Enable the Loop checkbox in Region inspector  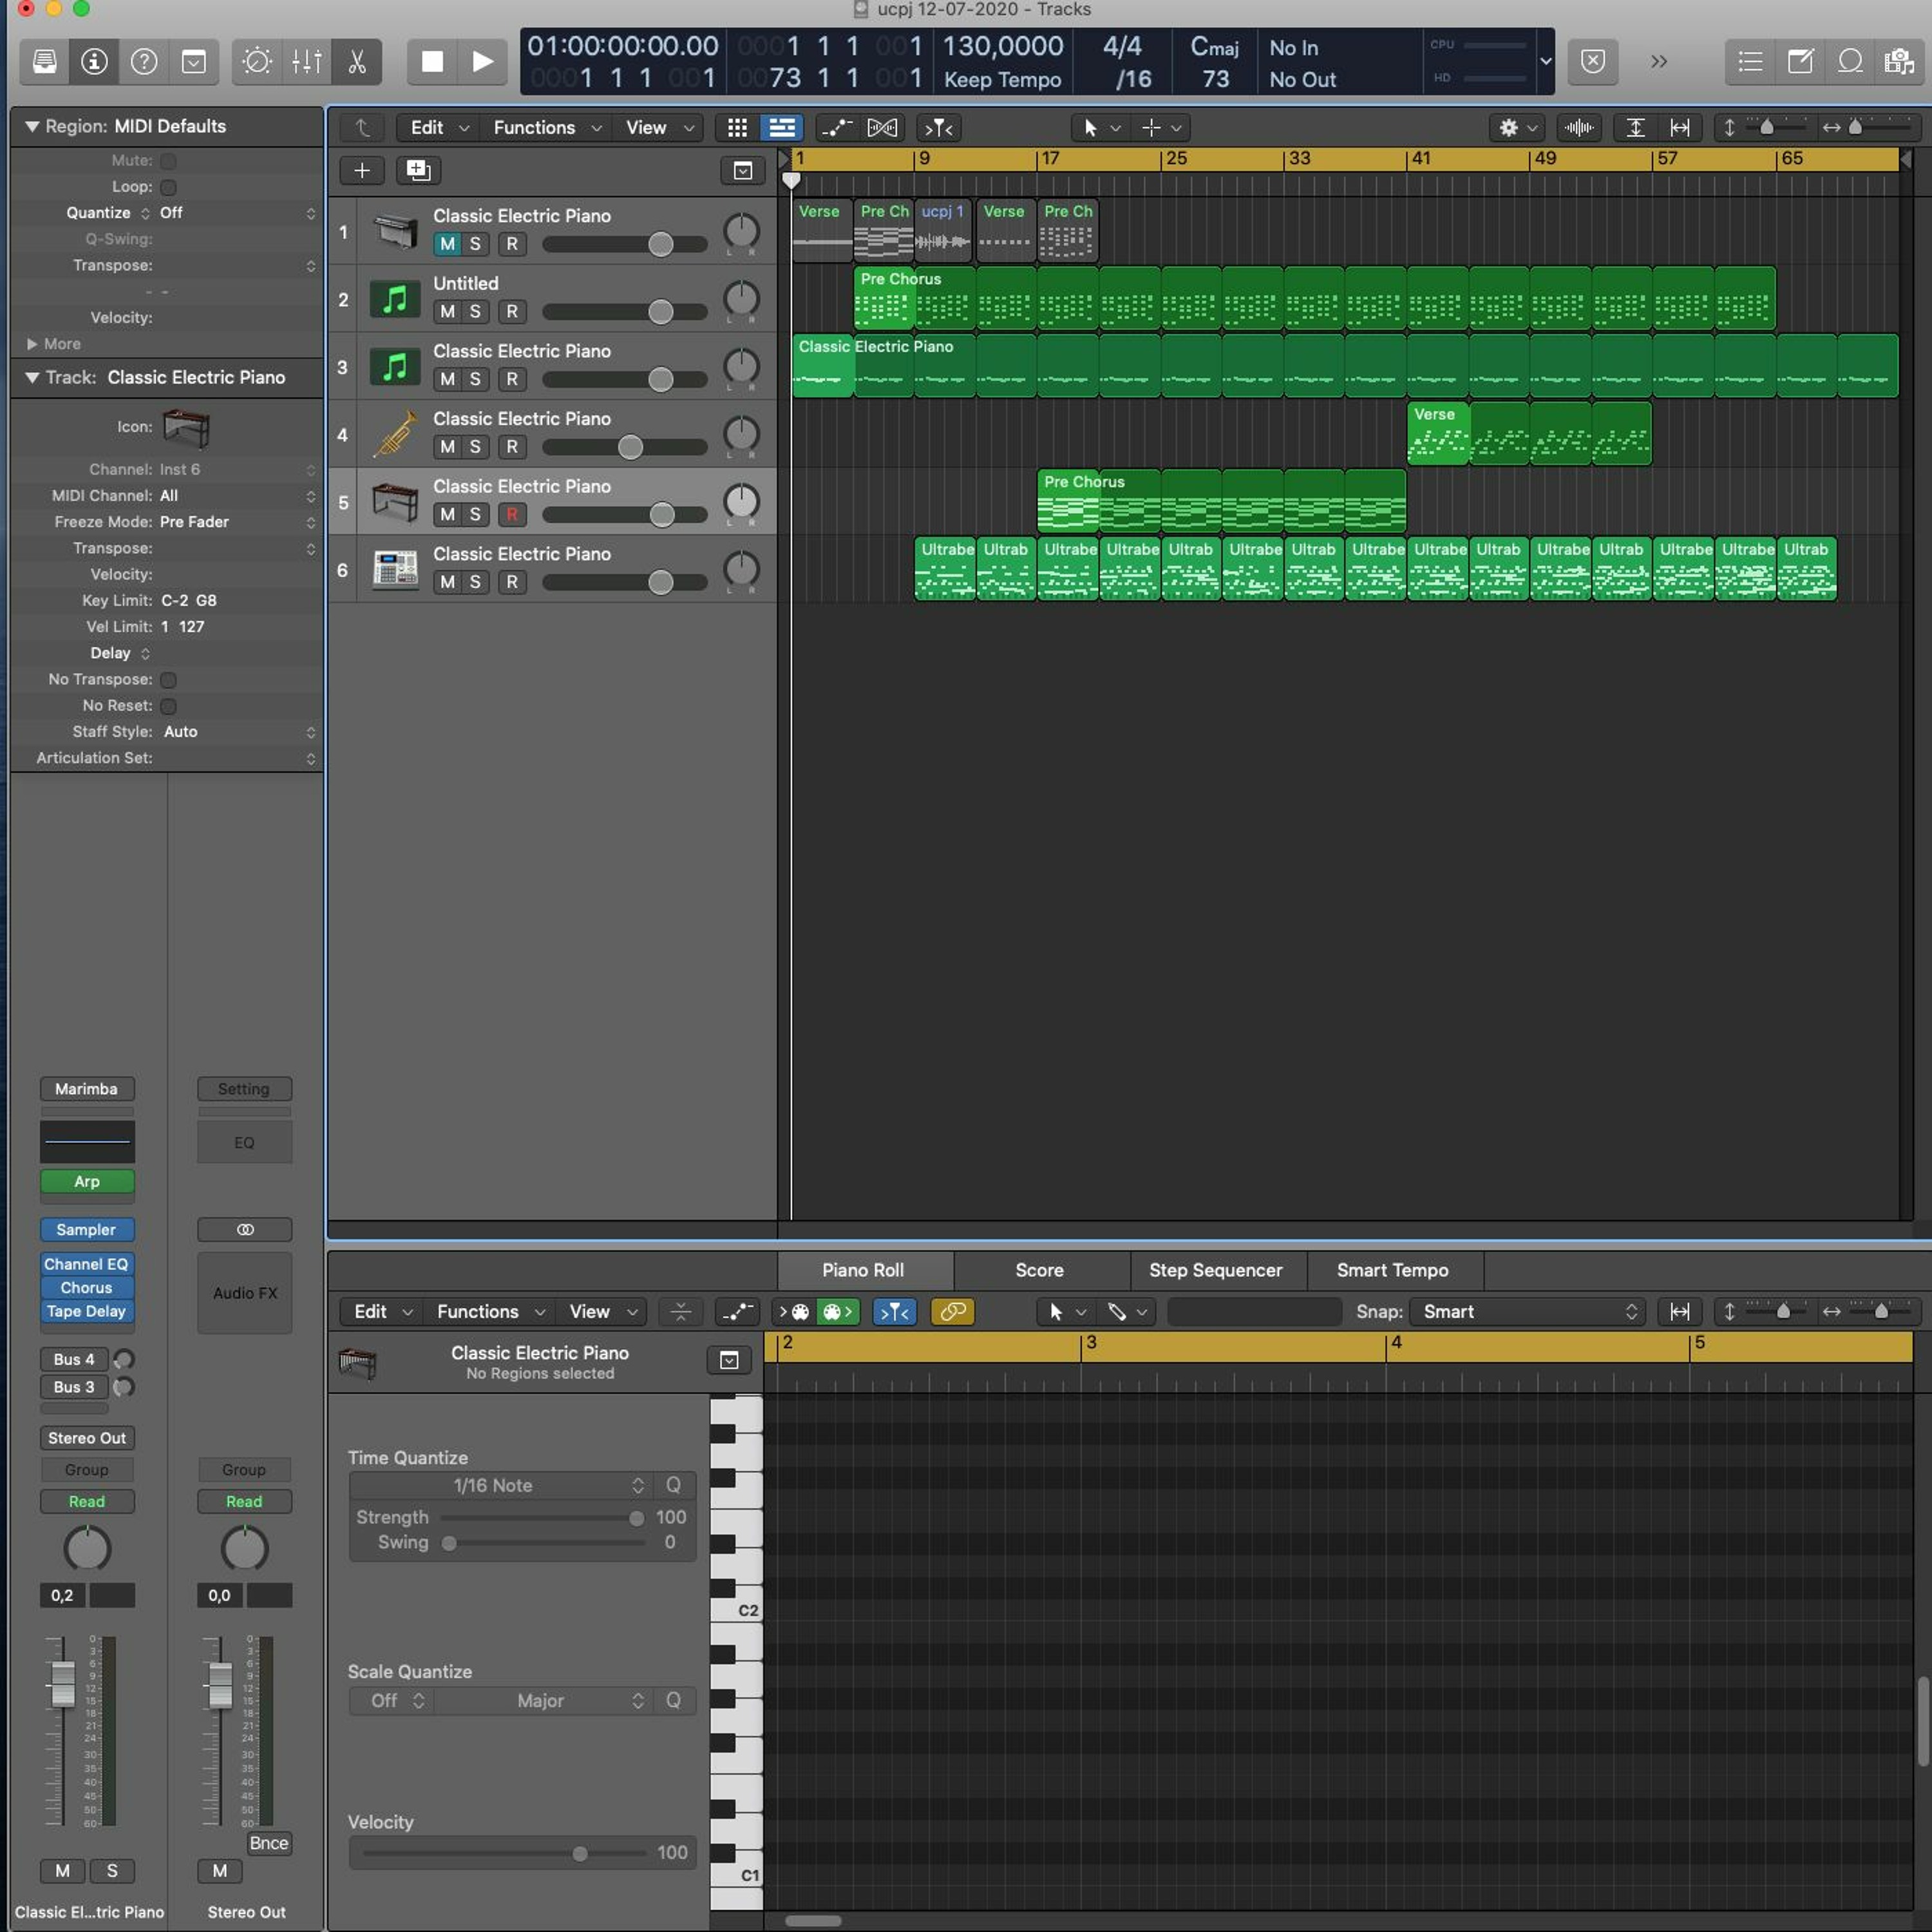[x=168, y=187]
